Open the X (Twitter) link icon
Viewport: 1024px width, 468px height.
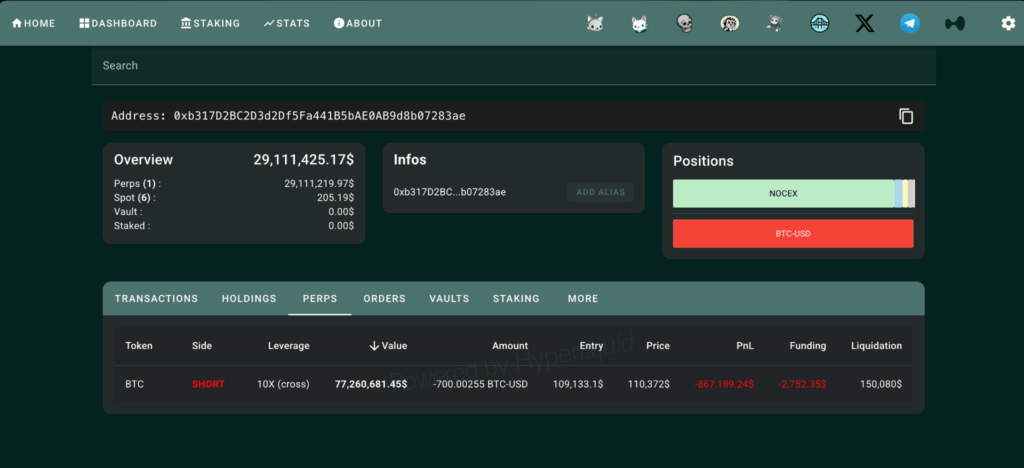coord(864,23)
